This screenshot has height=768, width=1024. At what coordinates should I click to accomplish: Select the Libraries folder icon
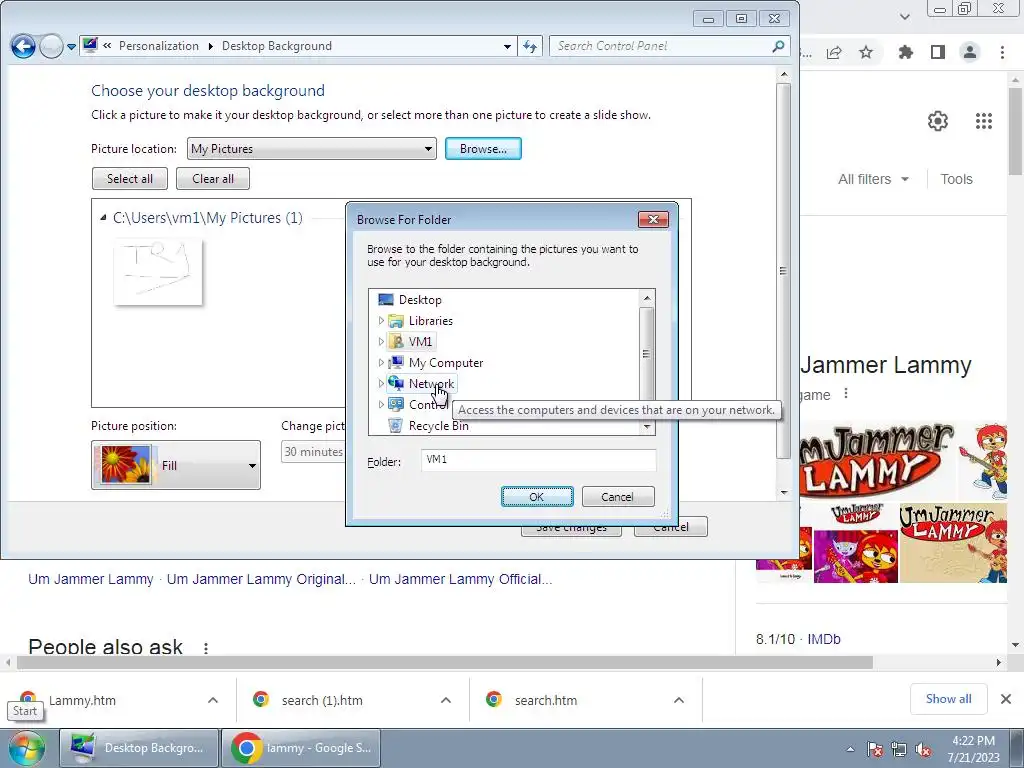(x=396, y=321)
